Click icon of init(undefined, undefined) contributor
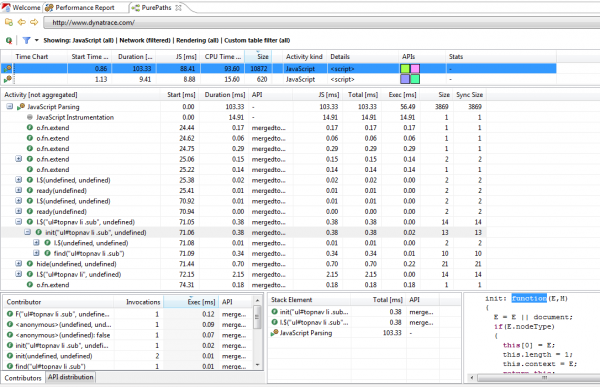600x387 pixels. (10, 356)
